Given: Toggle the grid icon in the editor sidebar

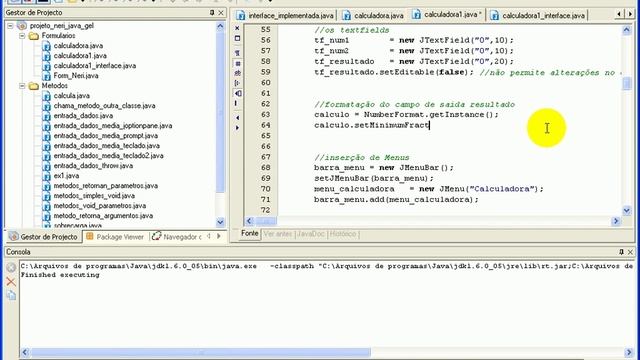Looking at the screenshot, I should [237, 64].
